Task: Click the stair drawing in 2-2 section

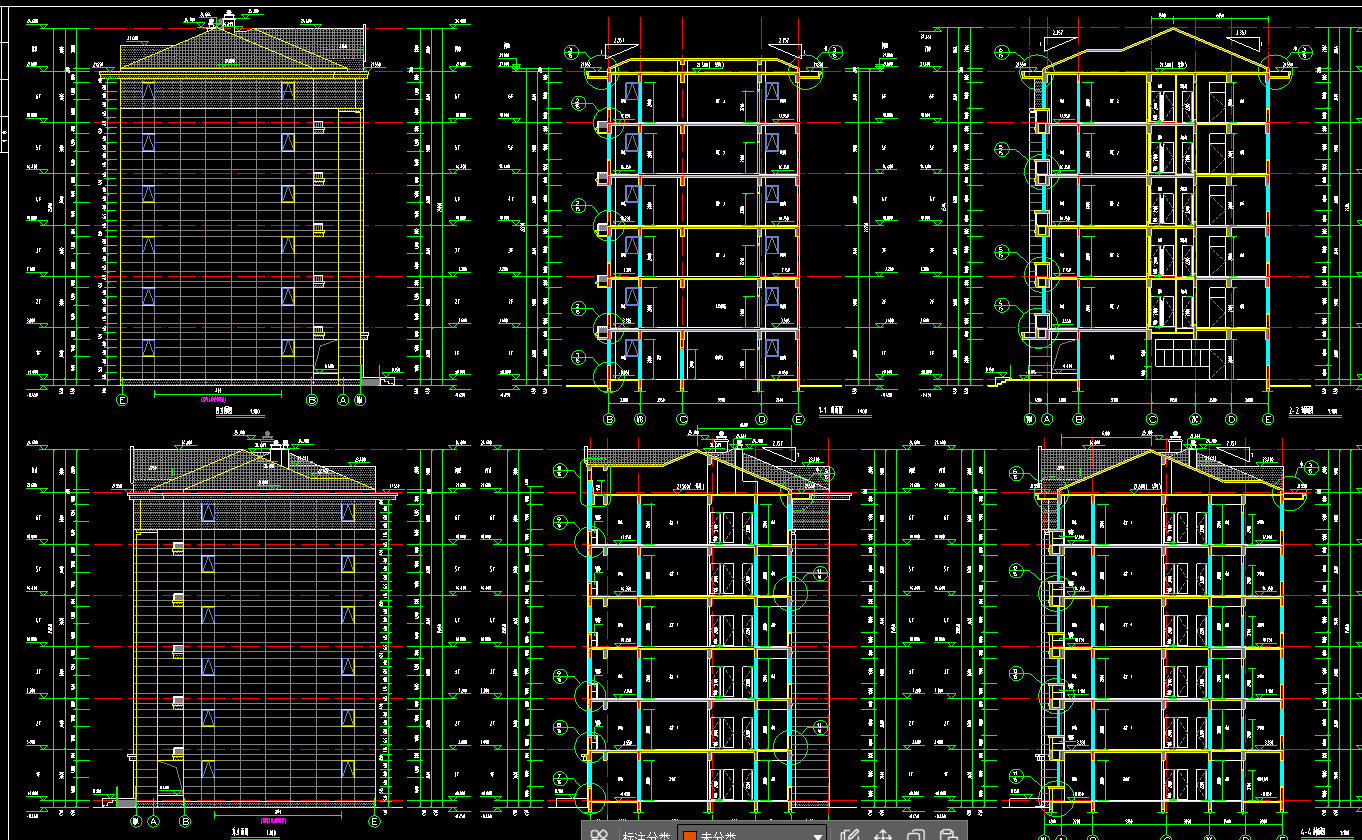Action: click(1181, 353)
